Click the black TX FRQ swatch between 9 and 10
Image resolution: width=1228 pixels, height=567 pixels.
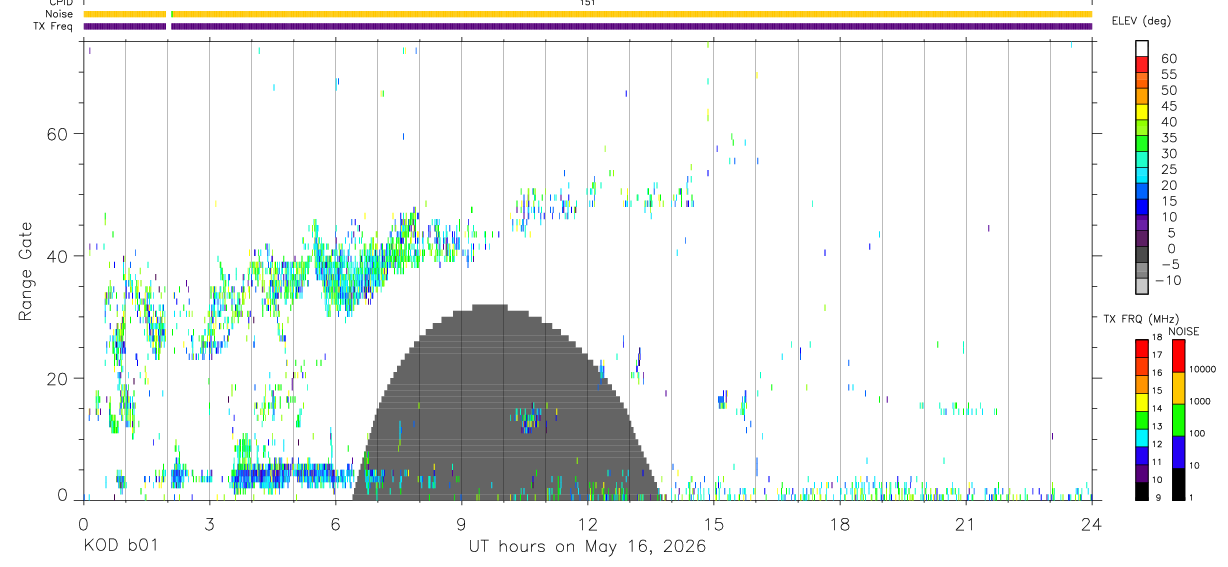[x=1142, y=490]
